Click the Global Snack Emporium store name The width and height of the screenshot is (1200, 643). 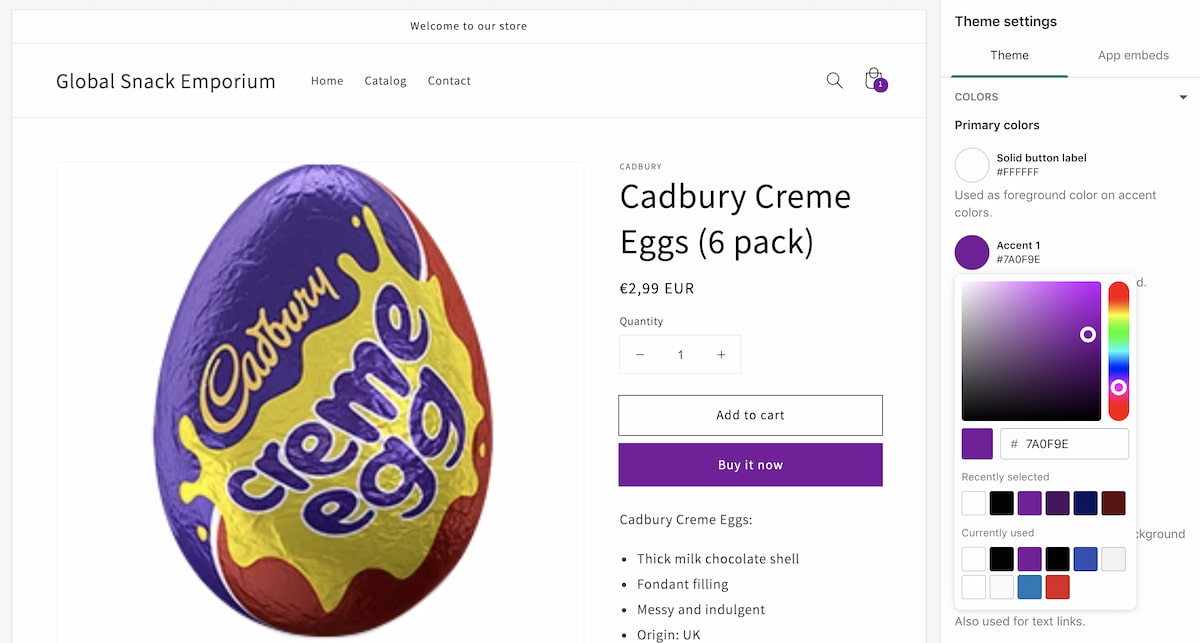[166, 81]
